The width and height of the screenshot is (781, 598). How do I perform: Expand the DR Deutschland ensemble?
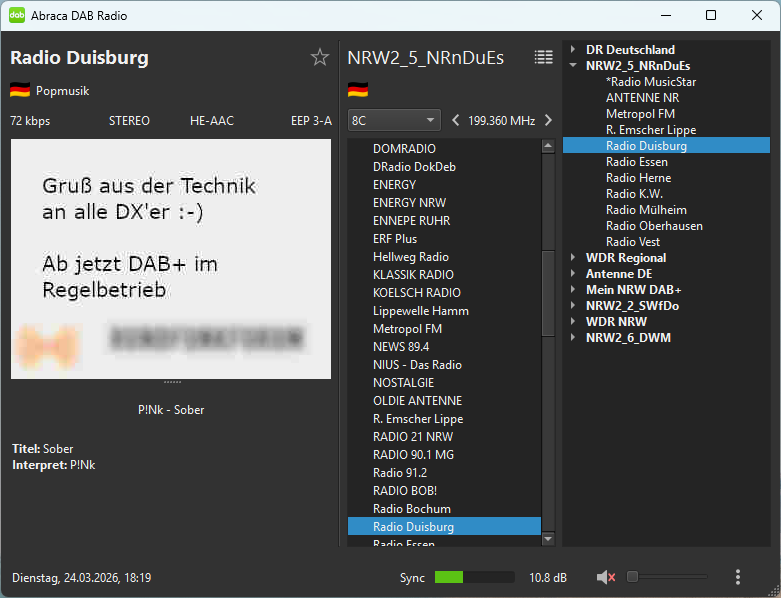[x=573, y=50]
